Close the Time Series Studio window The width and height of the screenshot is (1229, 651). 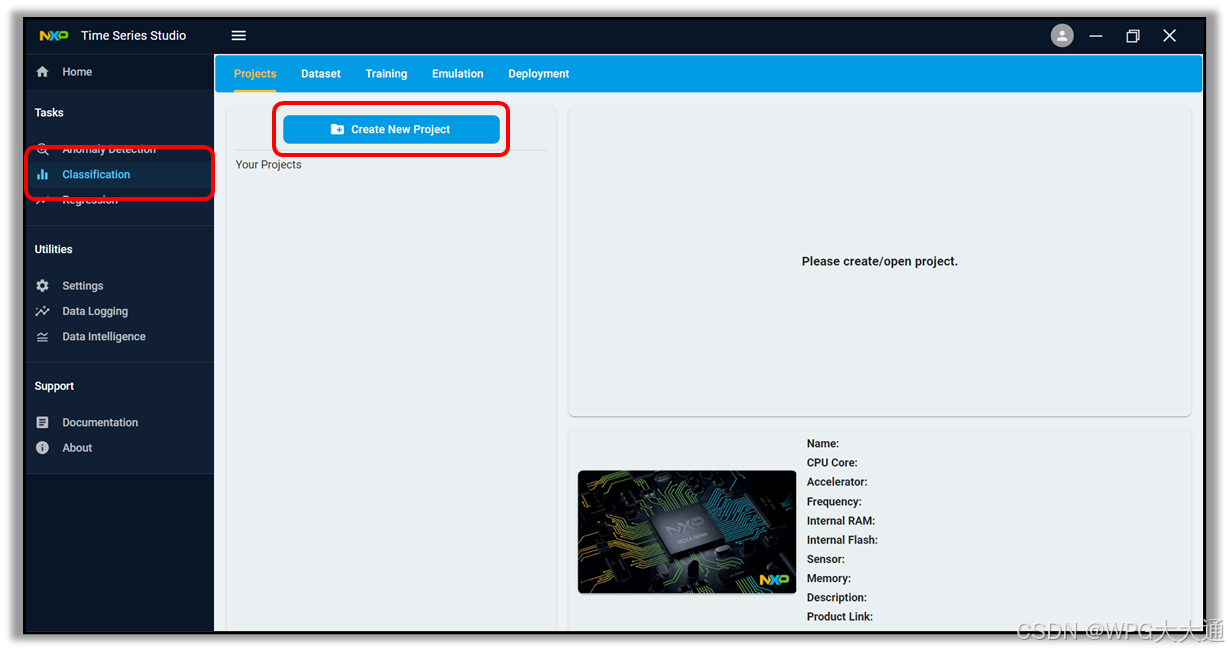coord(1169,36)
